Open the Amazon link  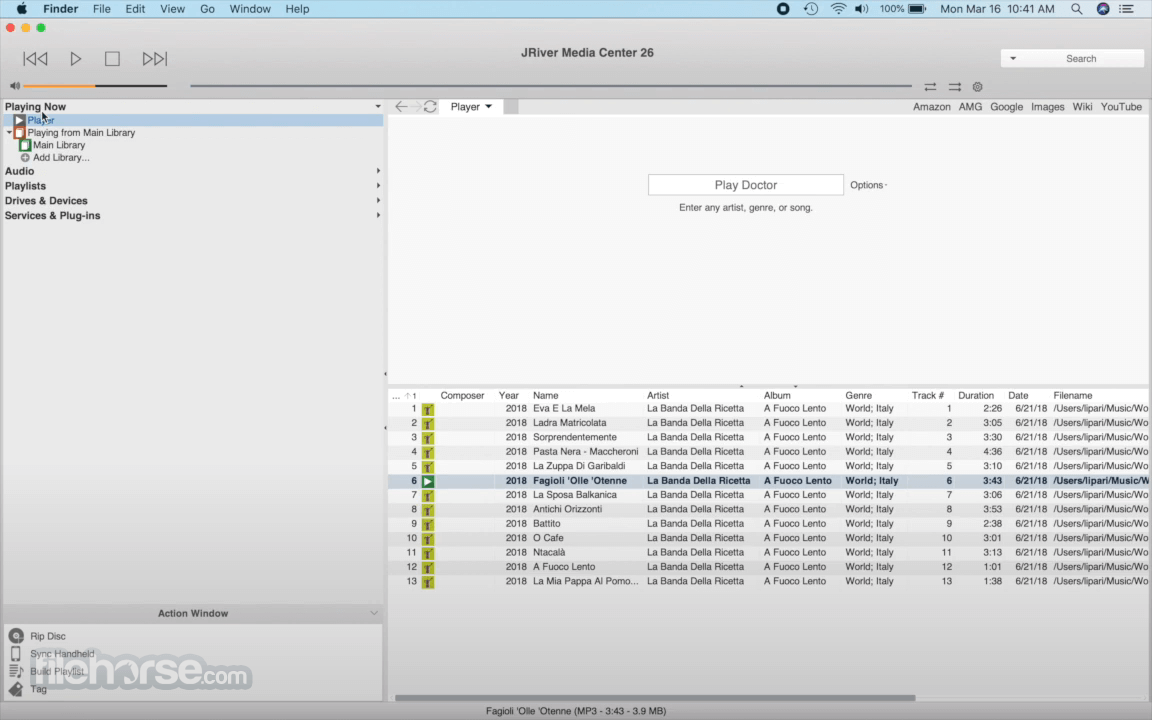[932, 107]
